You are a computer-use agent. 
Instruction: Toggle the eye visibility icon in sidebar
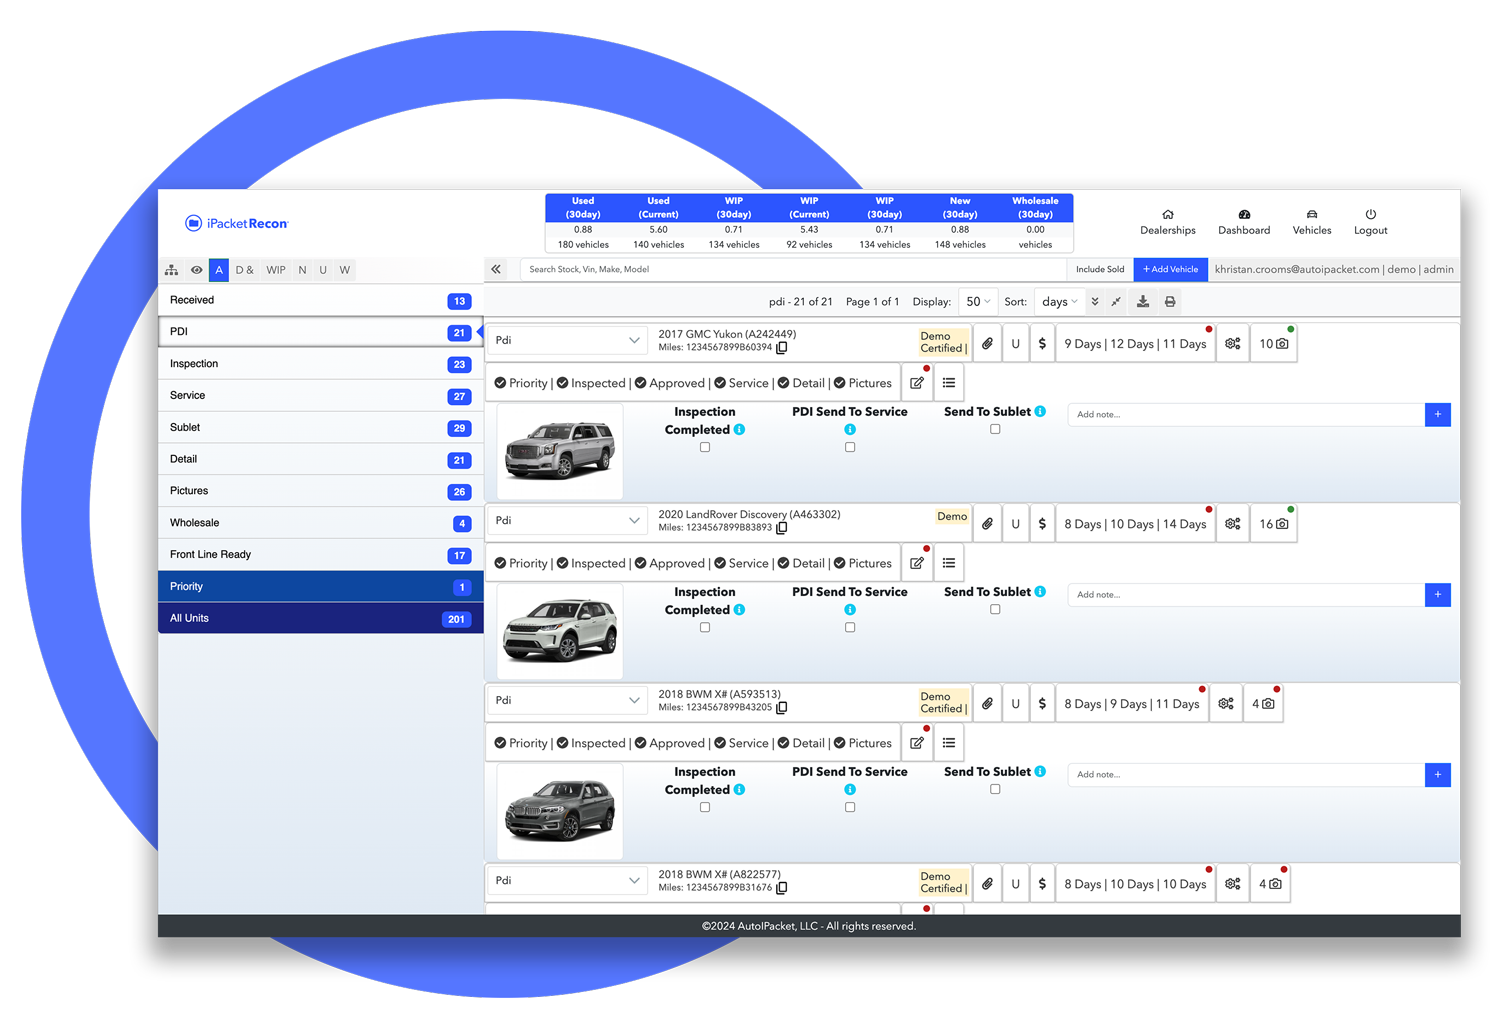197,270
